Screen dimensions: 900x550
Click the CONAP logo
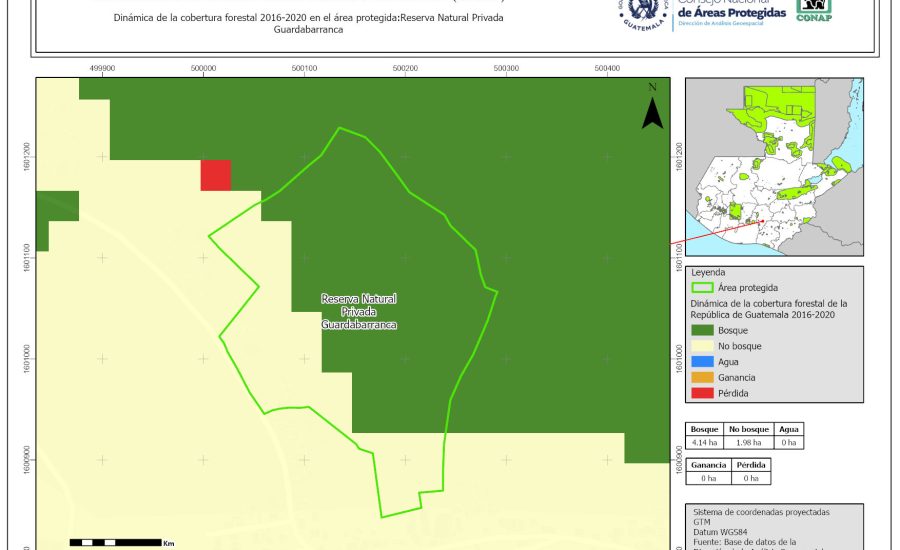coord(814,9)
